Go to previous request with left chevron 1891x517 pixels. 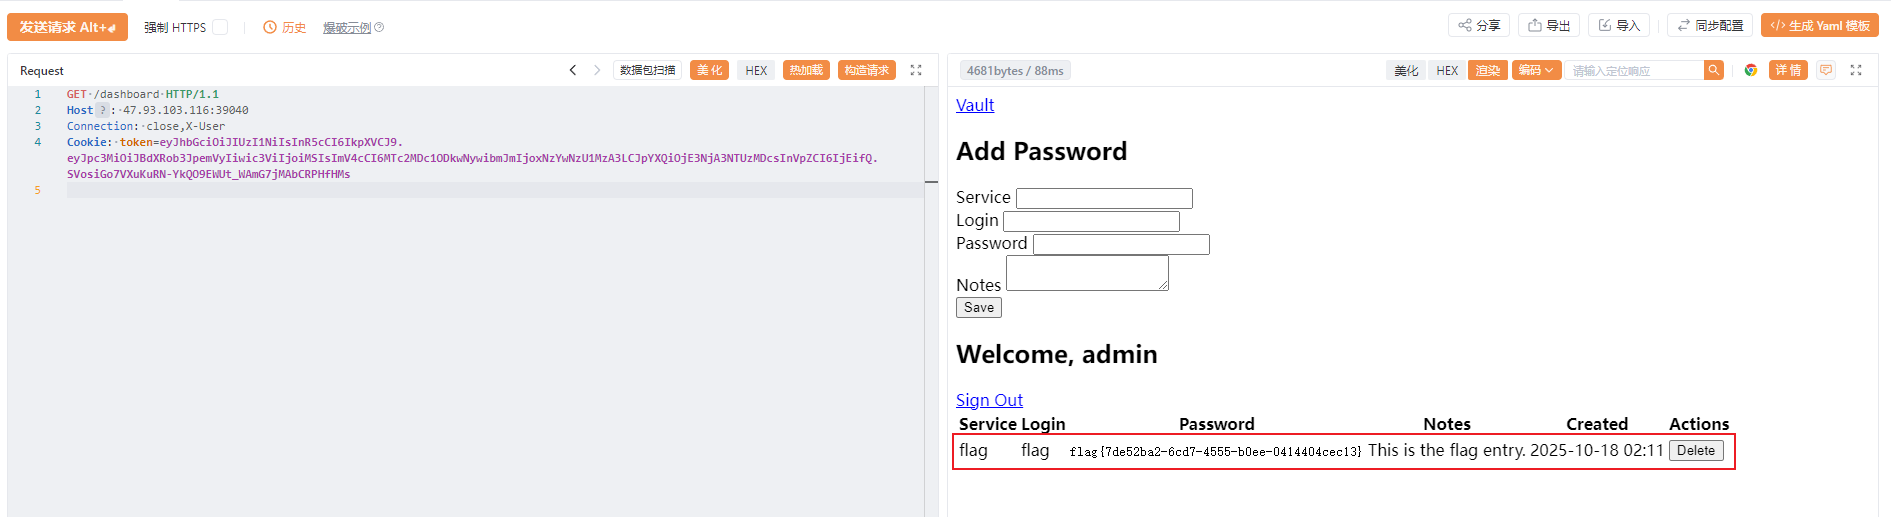pos(573,70)
